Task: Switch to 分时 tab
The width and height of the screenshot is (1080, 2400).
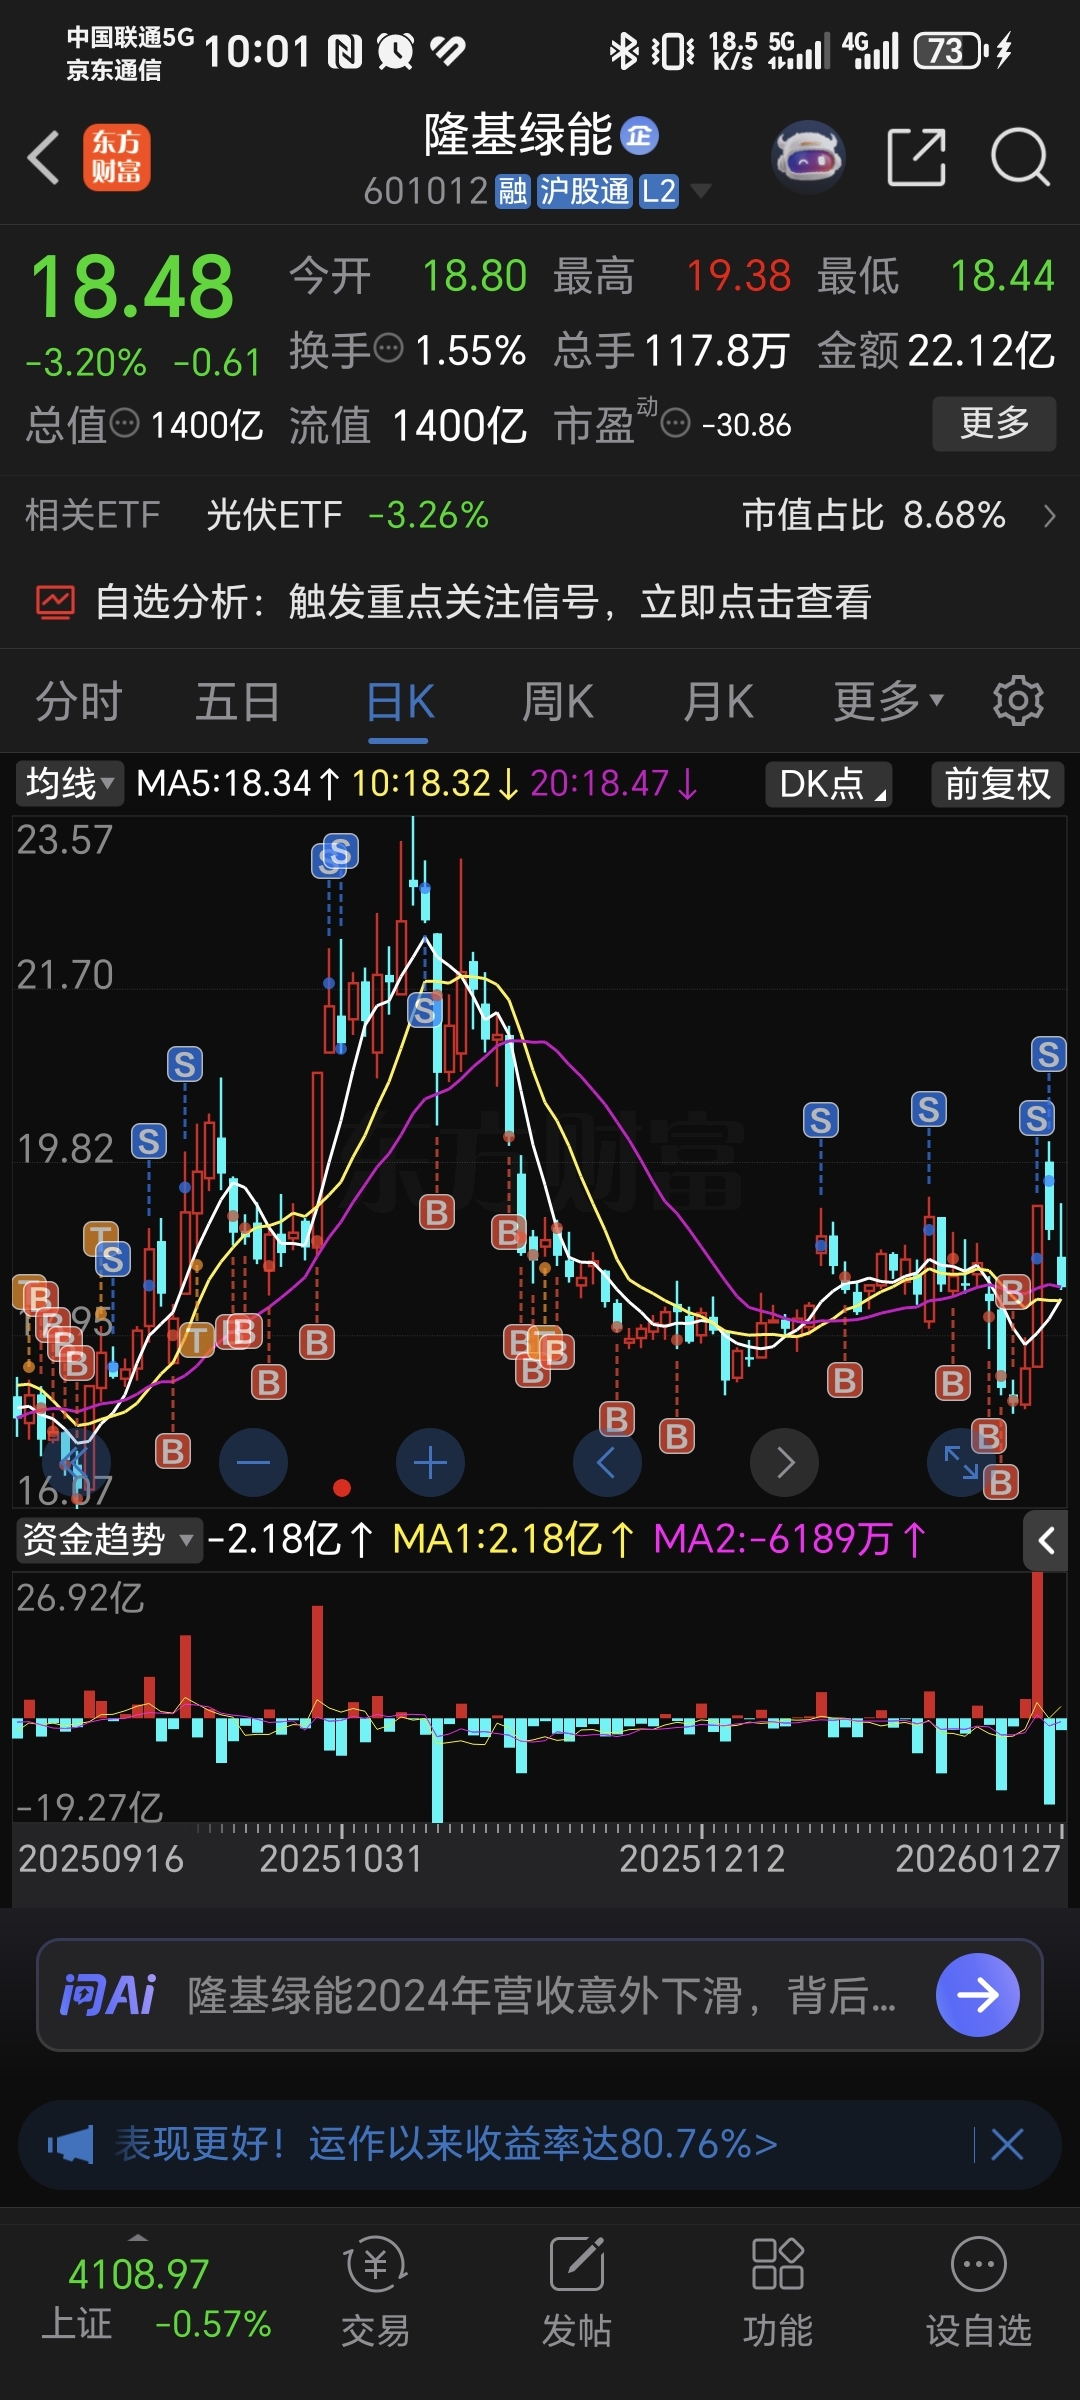Action: point(79,701)
